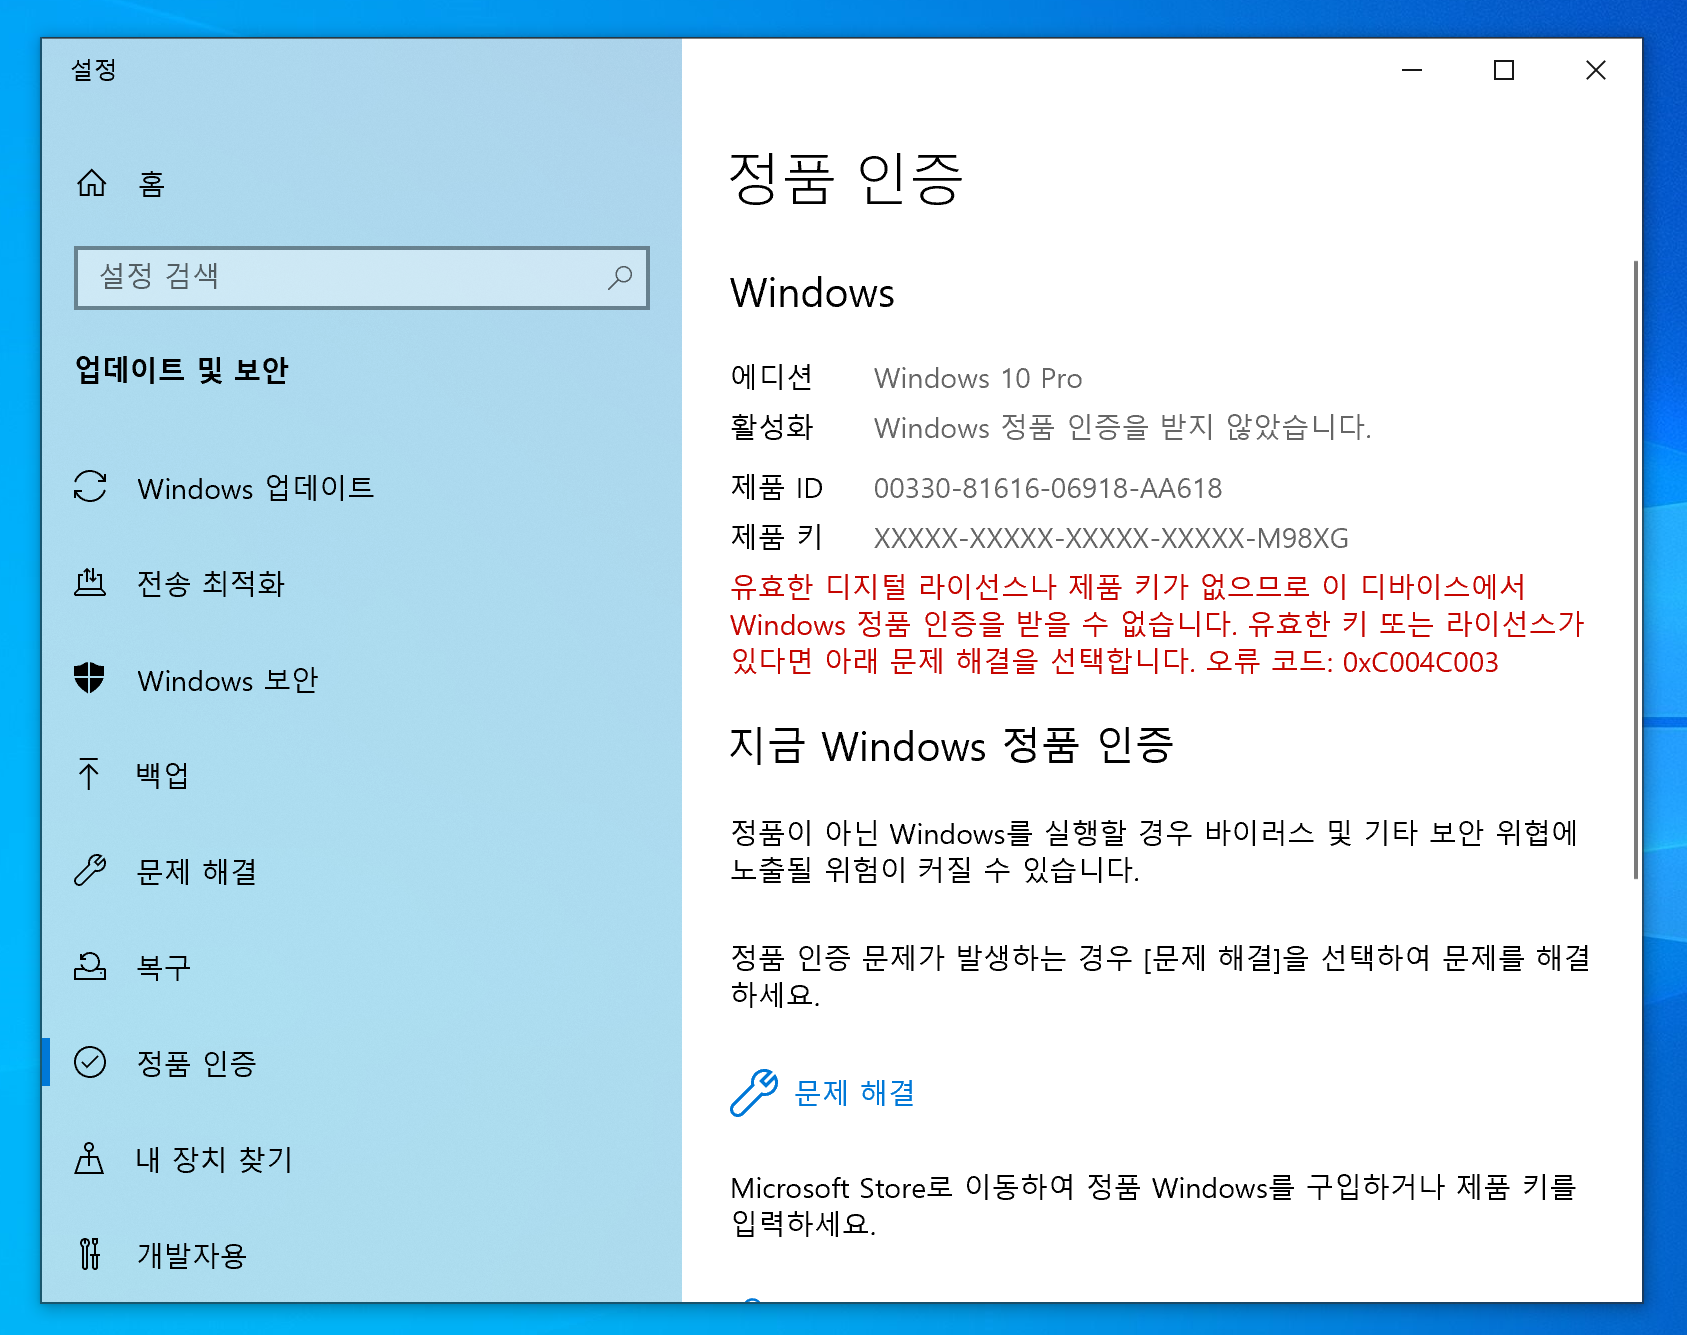Focus the 설정 검색 search field
Image resolution: width=1687 pixels, height=1335 pixels.
pyautogui.click(x=362, y=277)
